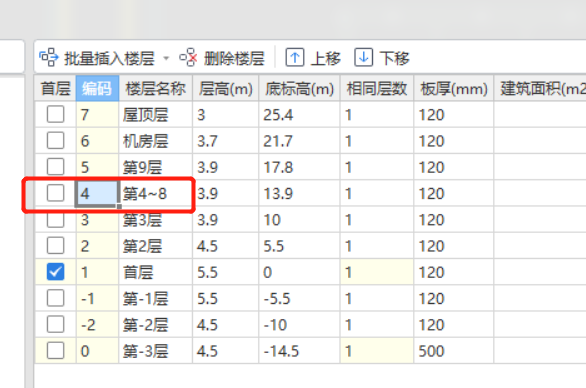Select the 首层 name cell in row 1
Image resolution: width=586 pixels, height=388 pixels.
(155, 272)
